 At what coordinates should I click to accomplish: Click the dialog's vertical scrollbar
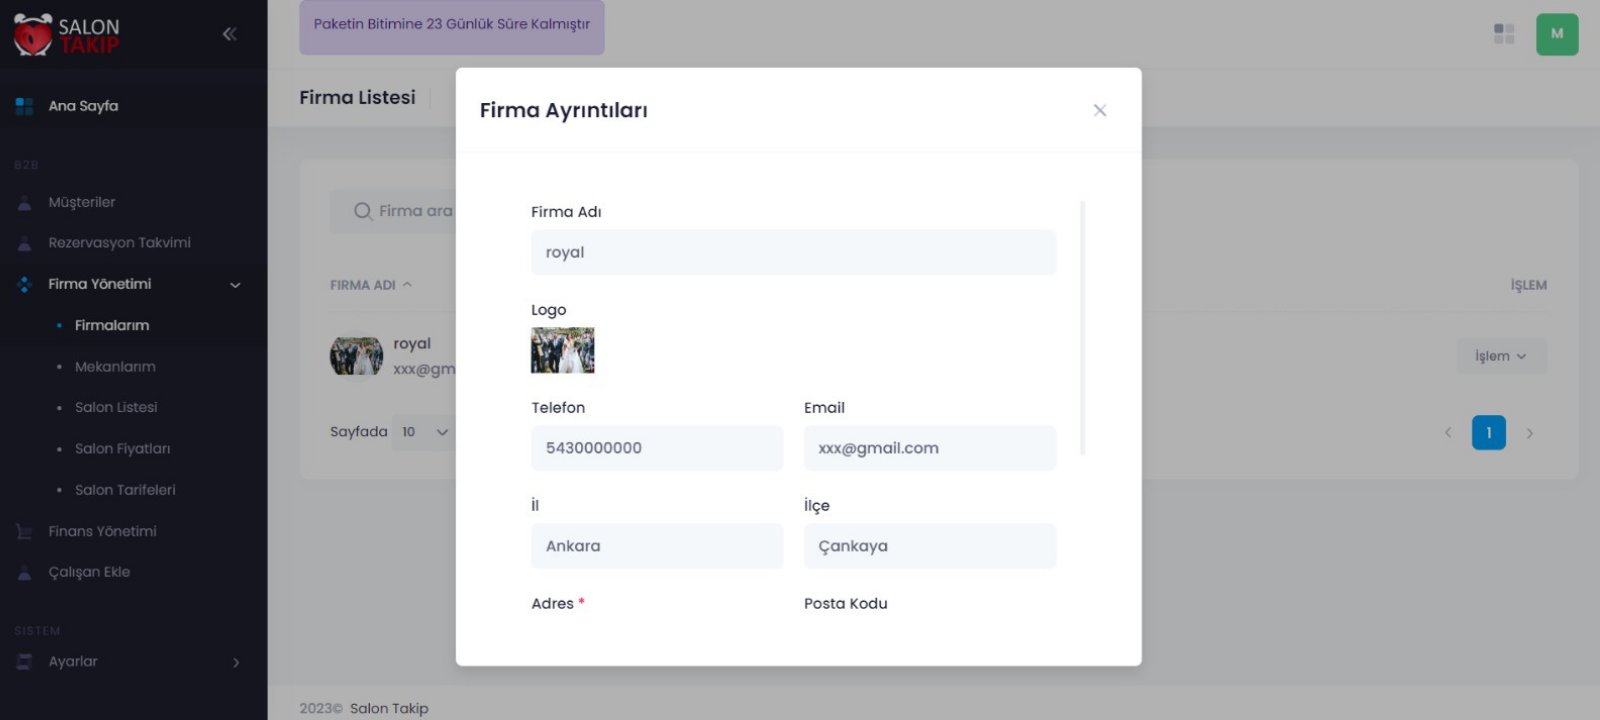pos(1082,328)
